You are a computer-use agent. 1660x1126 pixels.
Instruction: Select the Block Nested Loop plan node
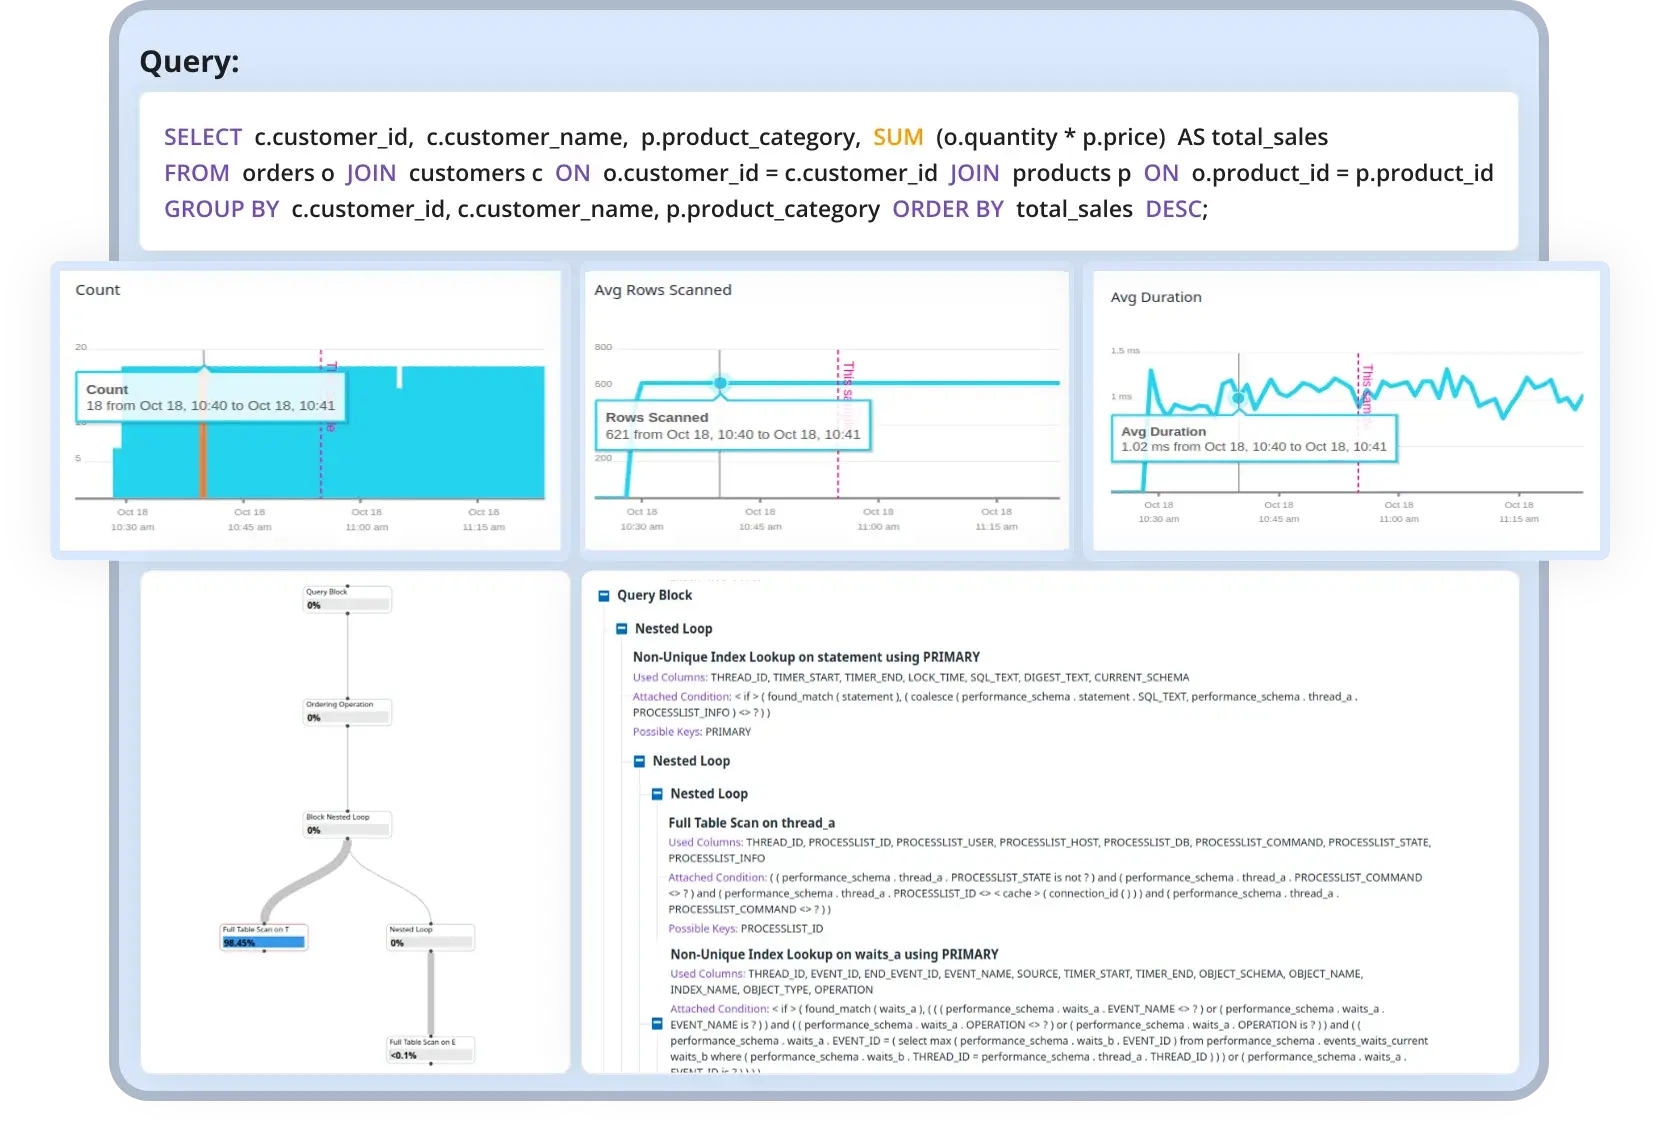point(347,824)
